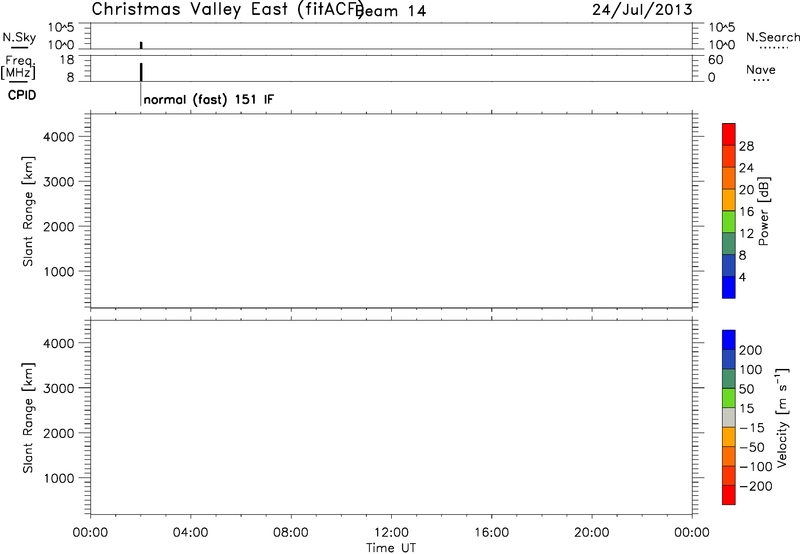This screenshot has height=554, width=800.
Task: Click the 'Velocity [m s-1]' colorbar title
Action: point(782,418)
